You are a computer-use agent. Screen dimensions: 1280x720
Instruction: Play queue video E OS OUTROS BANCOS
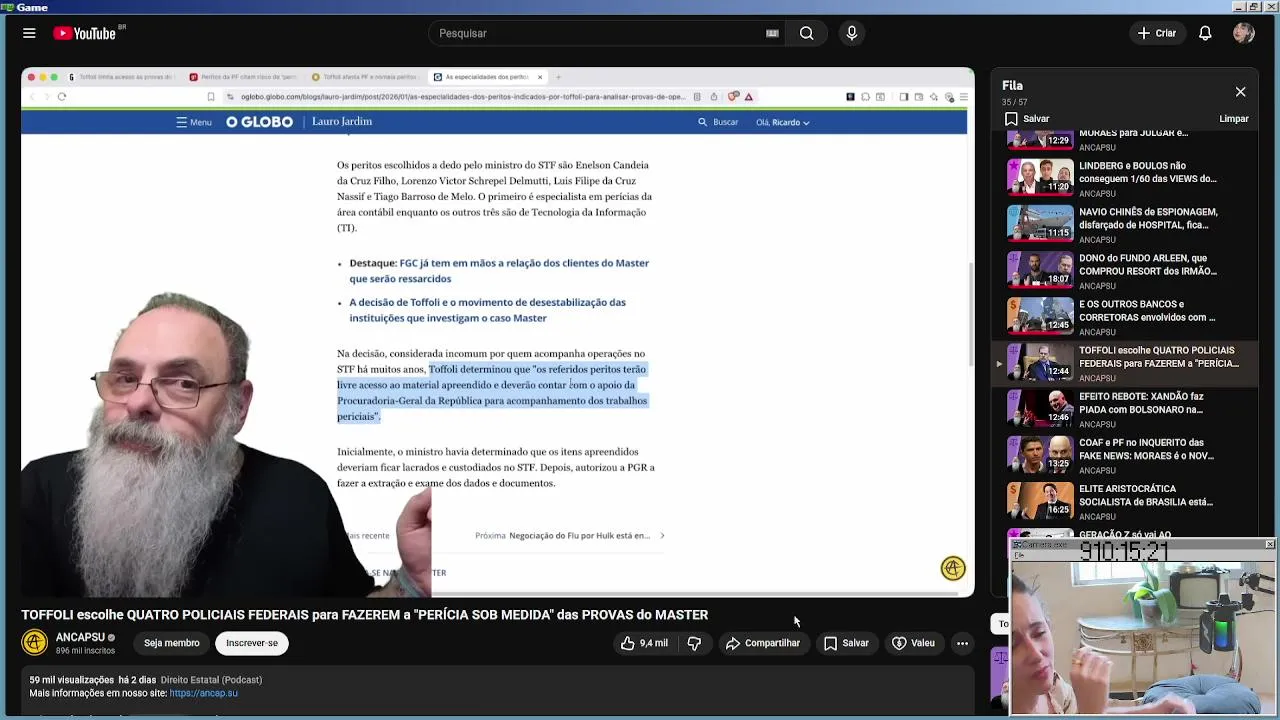tap(1124, 317)
